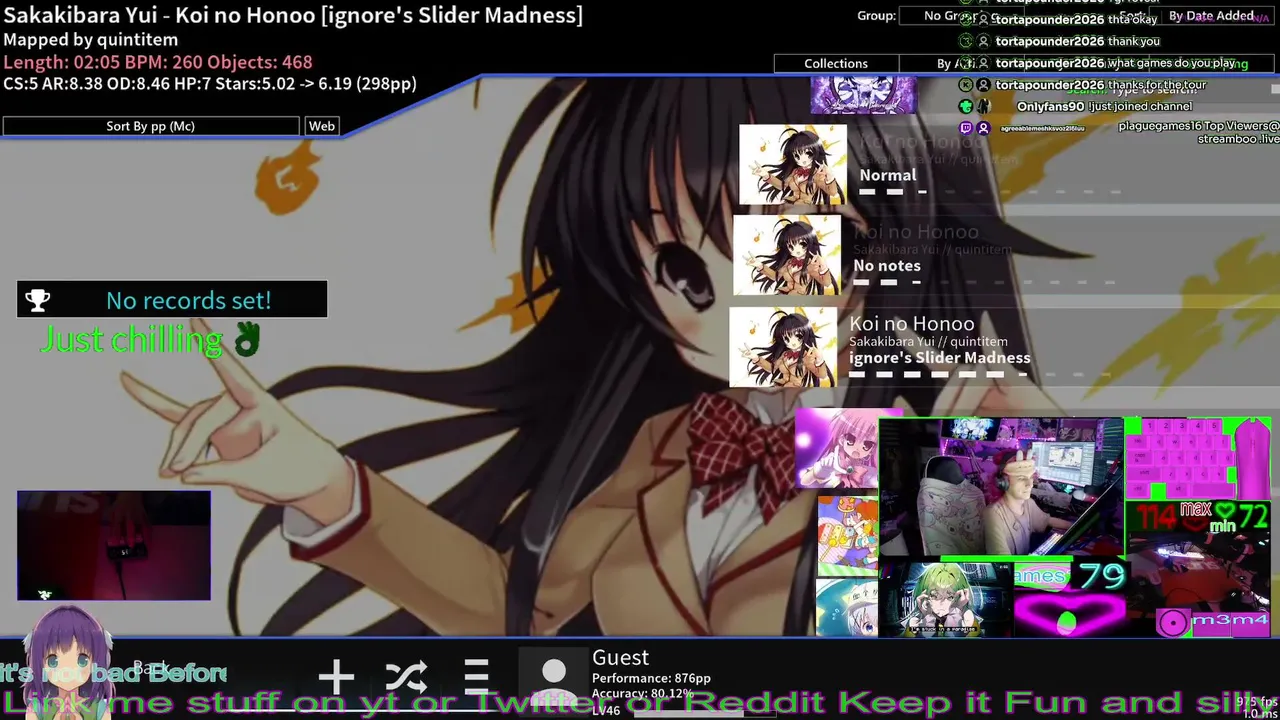Pick a random beatmap with shuffle icon
The height and width of the screenshot is (720, 1280).
point(406,677)
